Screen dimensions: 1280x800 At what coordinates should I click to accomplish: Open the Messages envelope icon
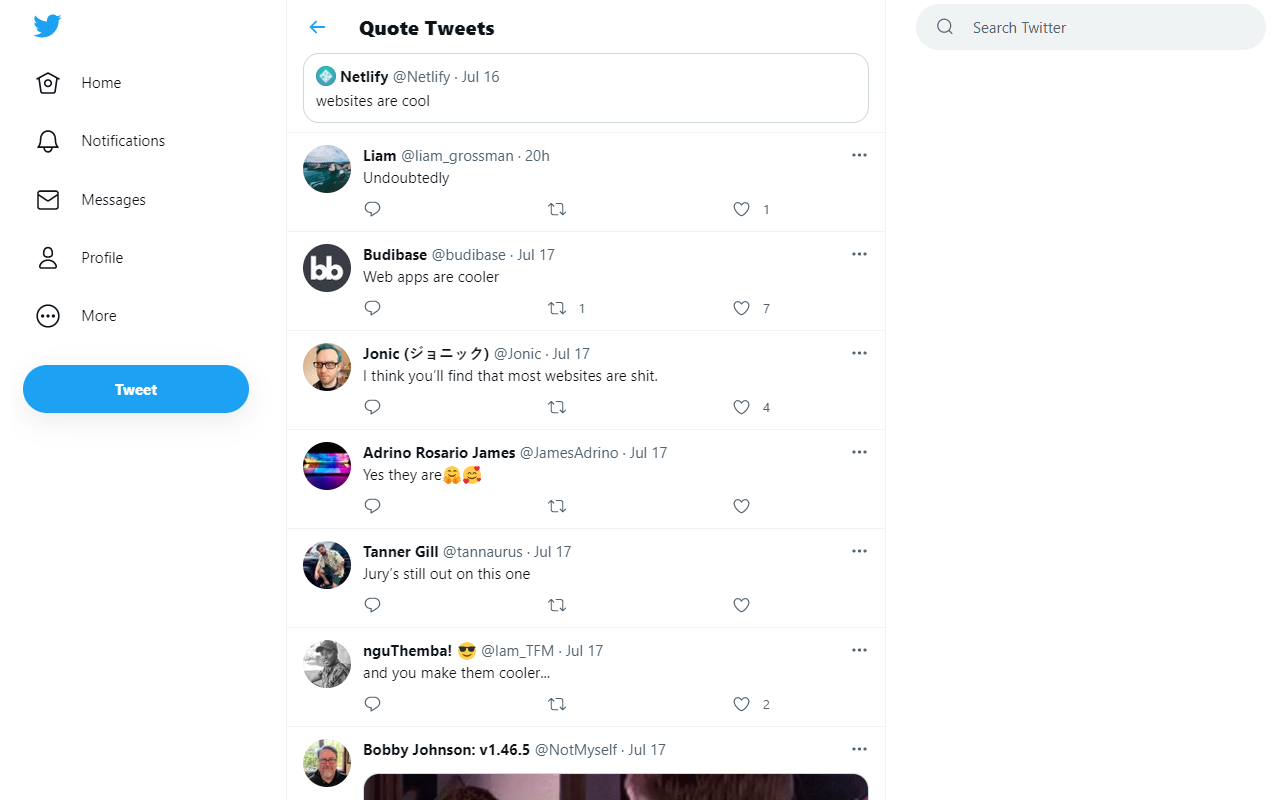[47, 199]
